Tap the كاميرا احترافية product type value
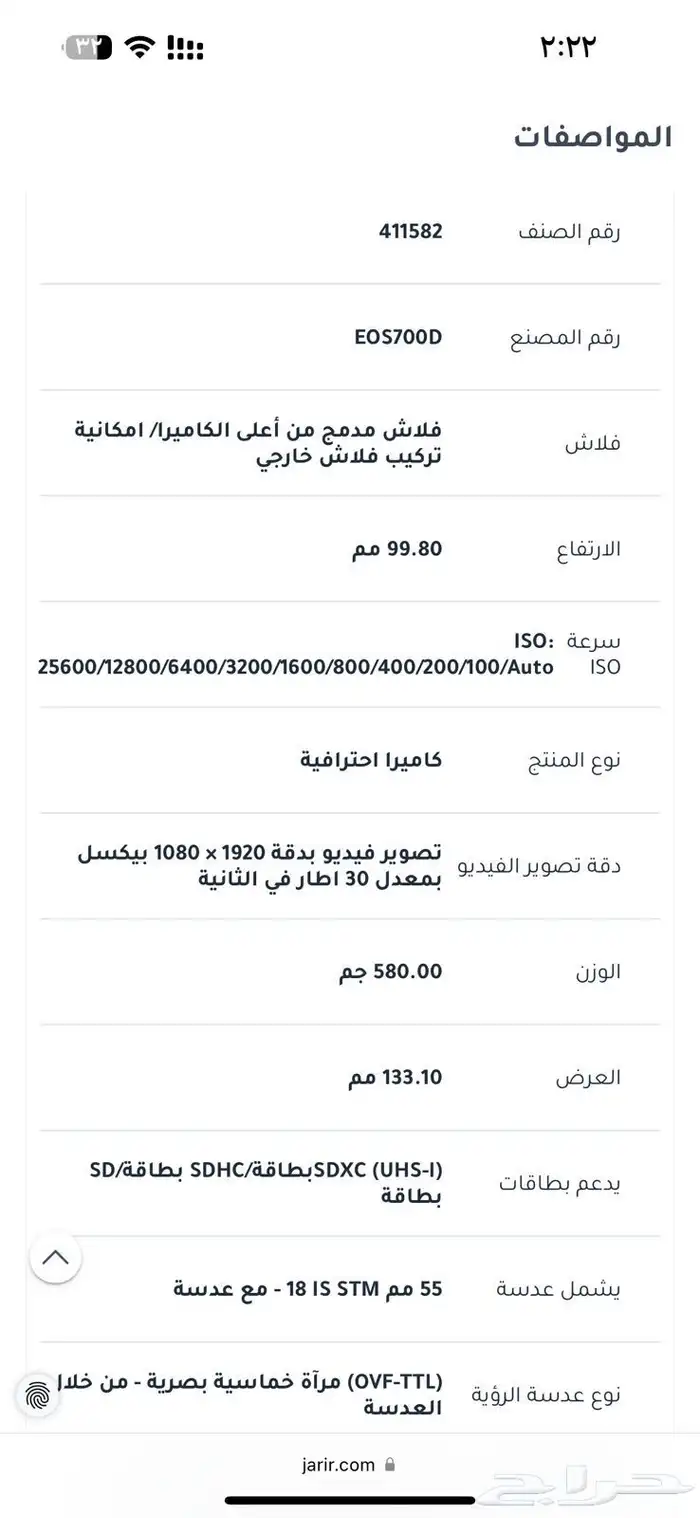This screenshot has height=1518, width=700. coord(371,760)
